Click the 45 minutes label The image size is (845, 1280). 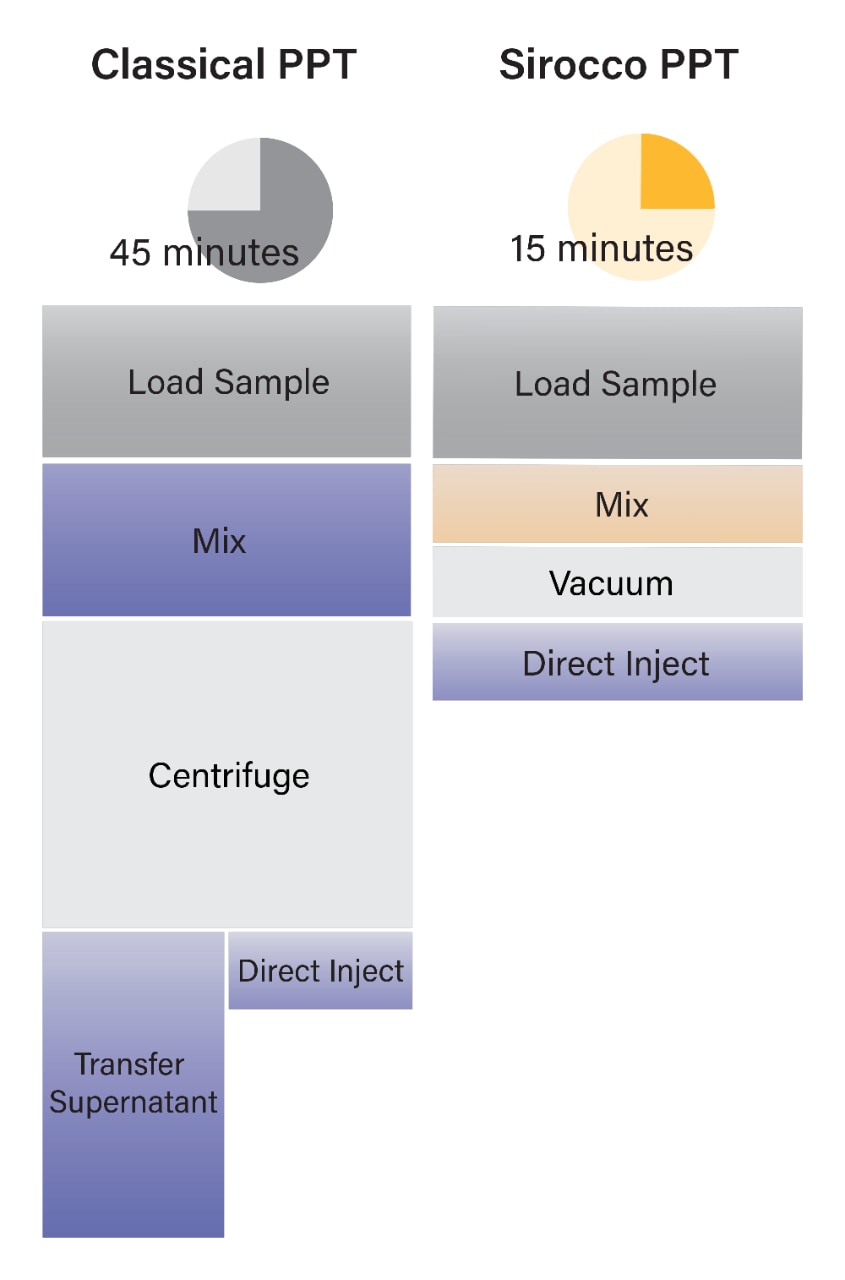[204, 252]
